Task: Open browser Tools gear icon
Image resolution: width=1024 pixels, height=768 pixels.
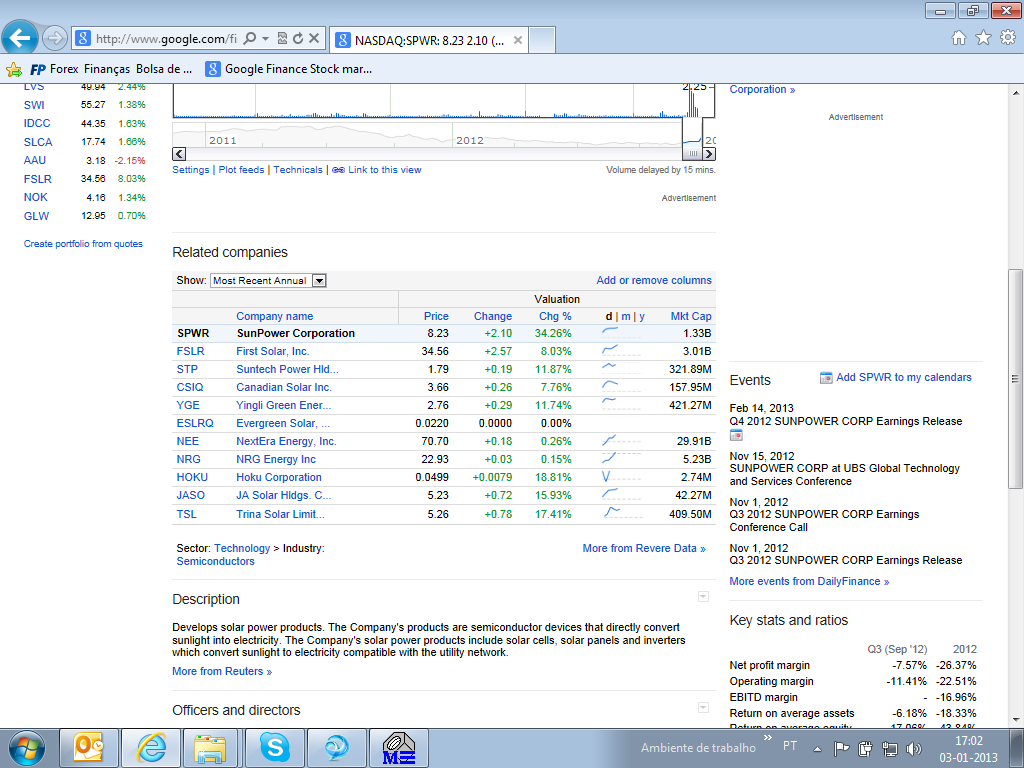Action: pyautogui.click(x=1008, y=38)
